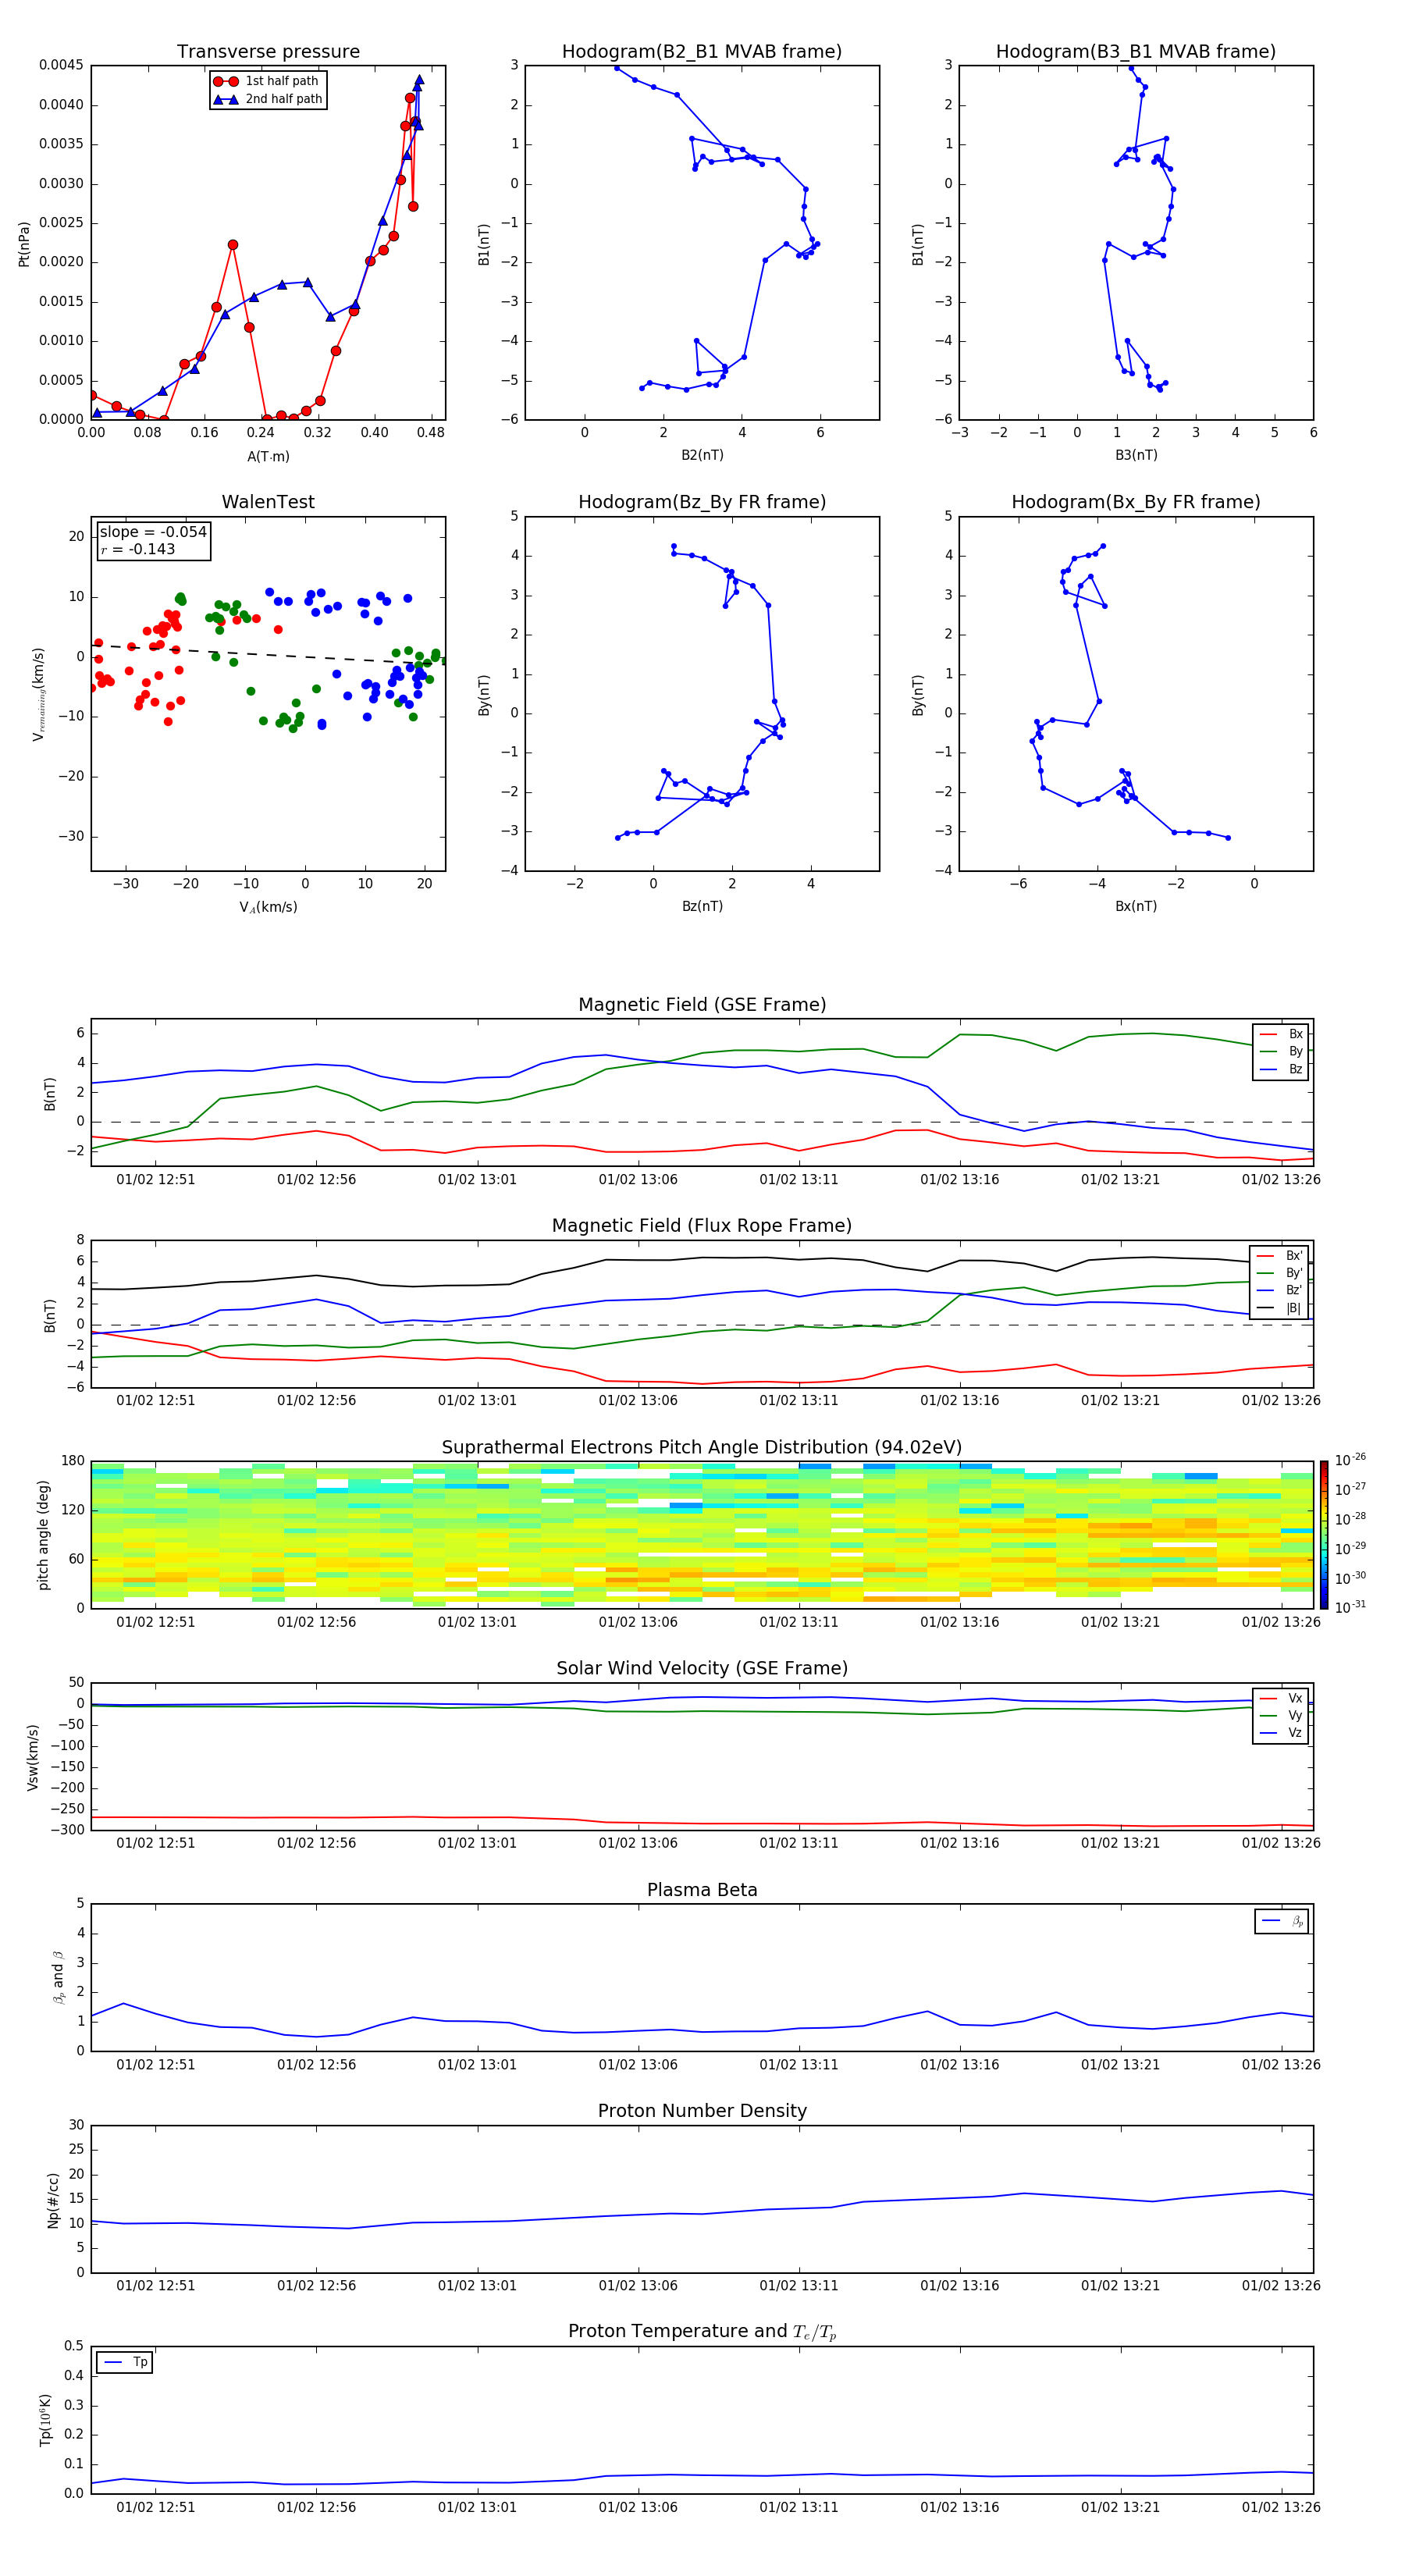The width and height of the screenshot is (1405, 2576).
Task: Click the "Np(#/cc)" axis label
Action: pyautogui.click(x=53, y=2200)
